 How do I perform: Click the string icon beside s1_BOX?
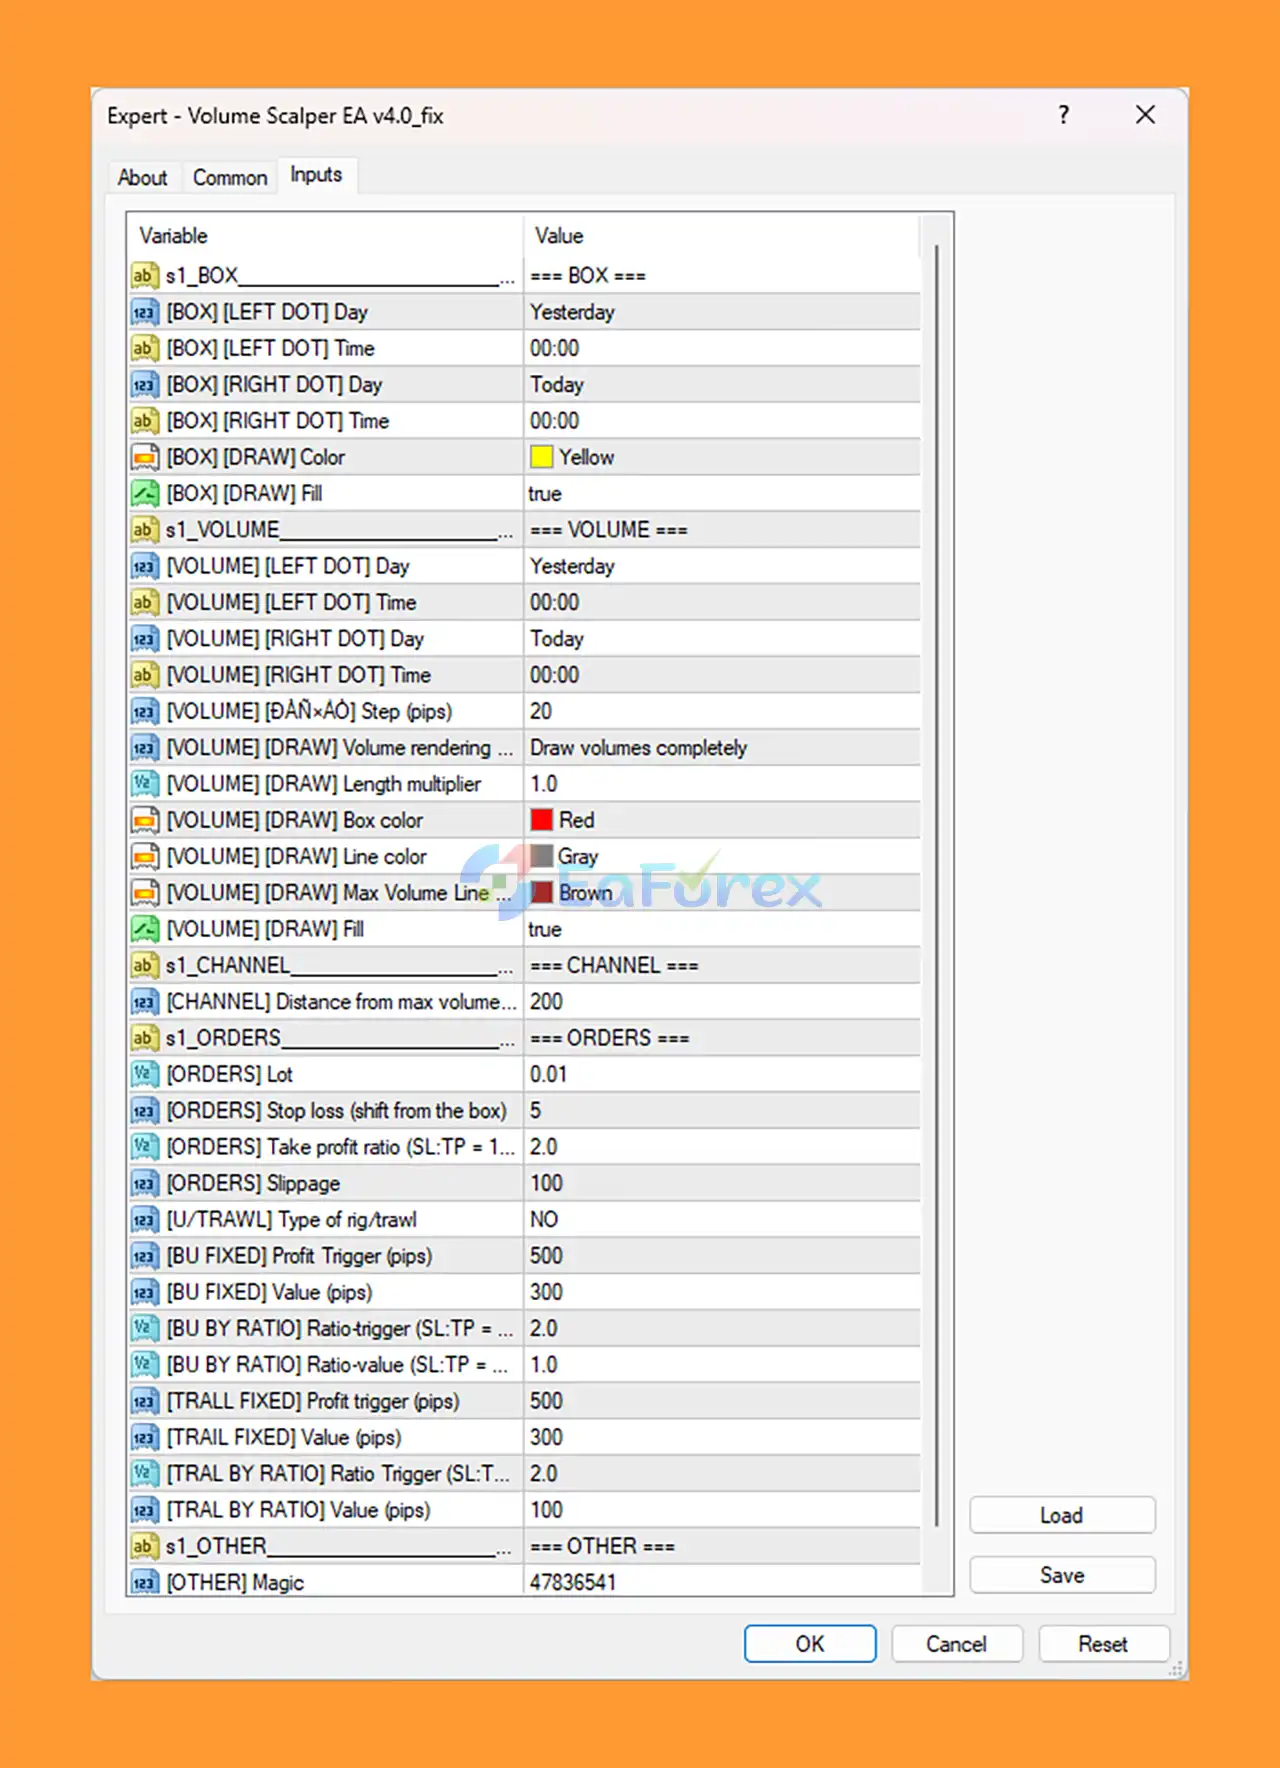tap(145, 276)
